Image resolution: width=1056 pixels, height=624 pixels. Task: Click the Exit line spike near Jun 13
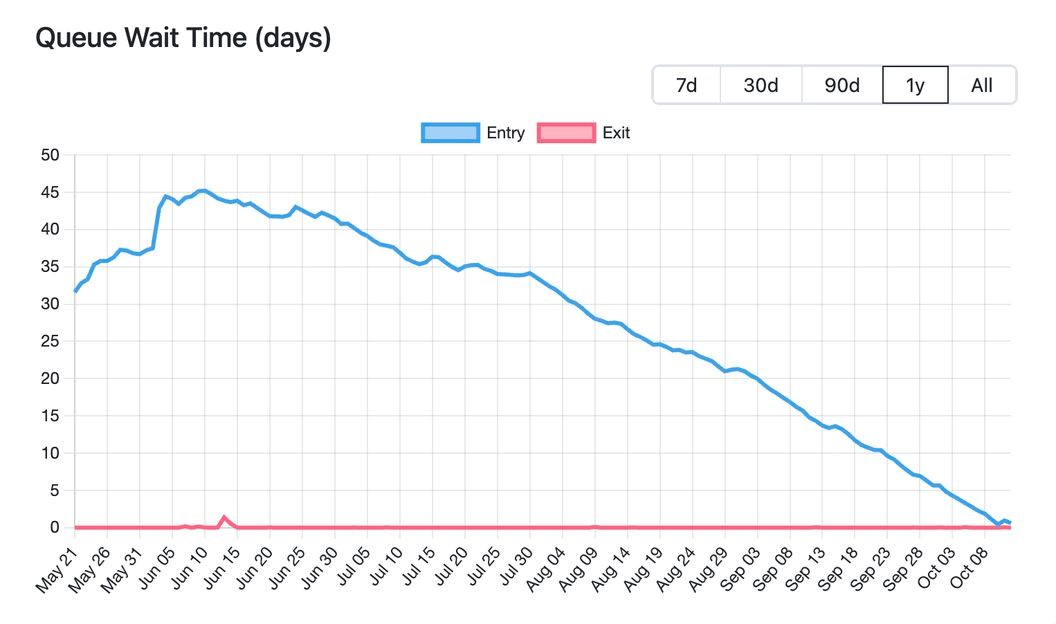[x=224, y=517]
